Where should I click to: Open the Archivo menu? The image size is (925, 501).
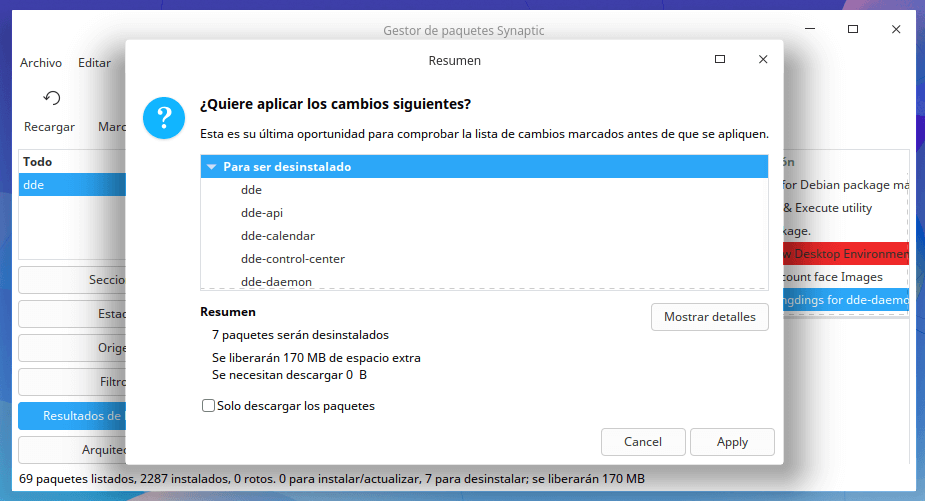coord(41,63)
